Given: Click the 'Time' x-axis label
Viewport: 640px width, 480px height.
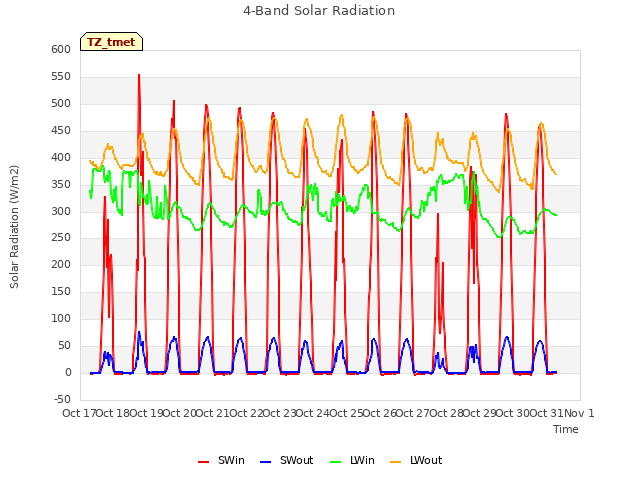Looking at the screenshot, I should pyautogui.click(x=566, y=429).
